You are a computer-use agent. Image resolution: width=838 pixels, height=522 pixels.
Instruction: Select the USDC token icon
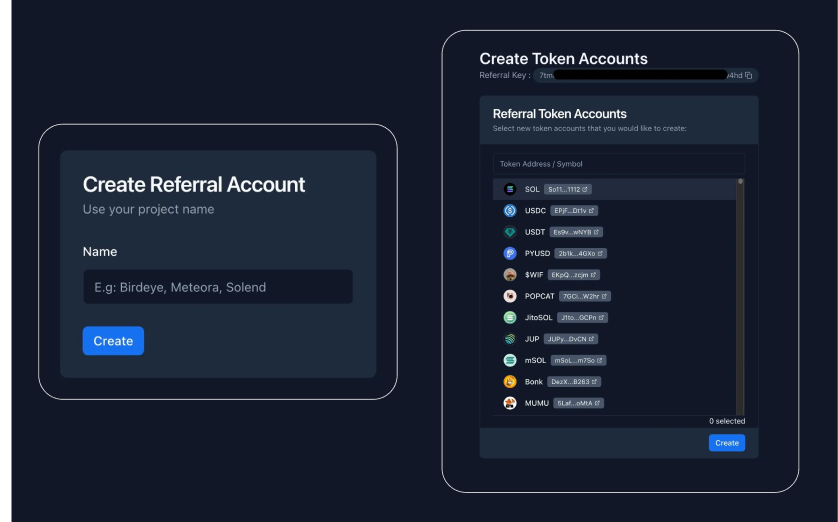[x=509, y=211]
